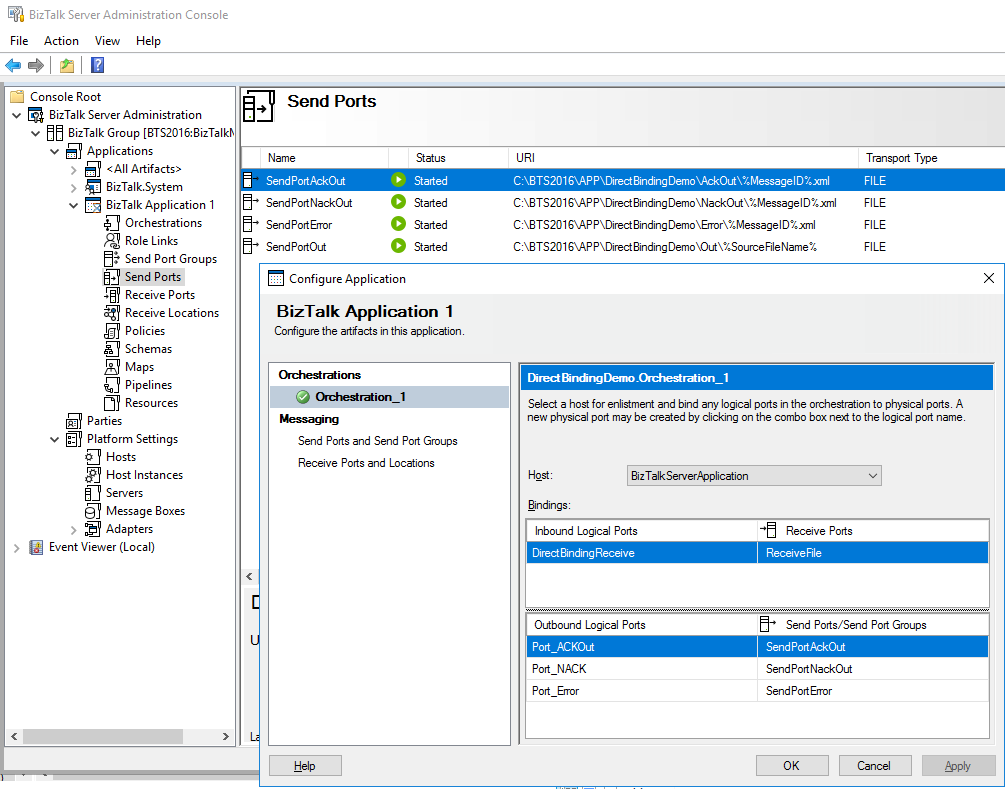The height and width of the screenshot is (789, 1005).
Task: Open the Help menu
Action: [x=148, y=40]
